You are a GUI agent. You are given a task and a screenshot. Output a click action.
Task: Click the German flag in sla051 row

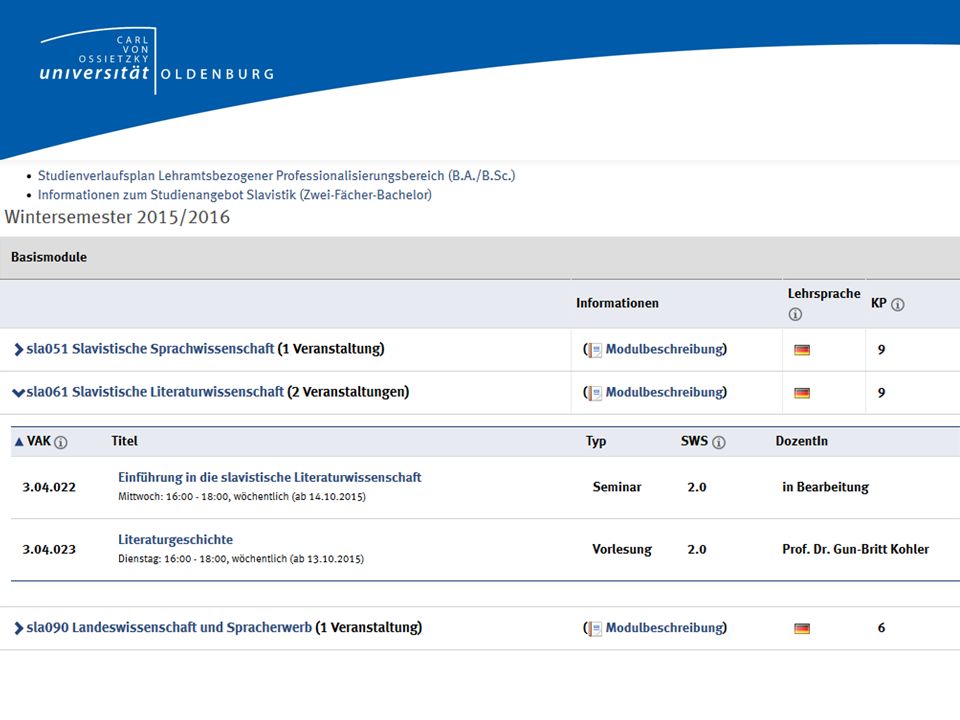[802, 350]
